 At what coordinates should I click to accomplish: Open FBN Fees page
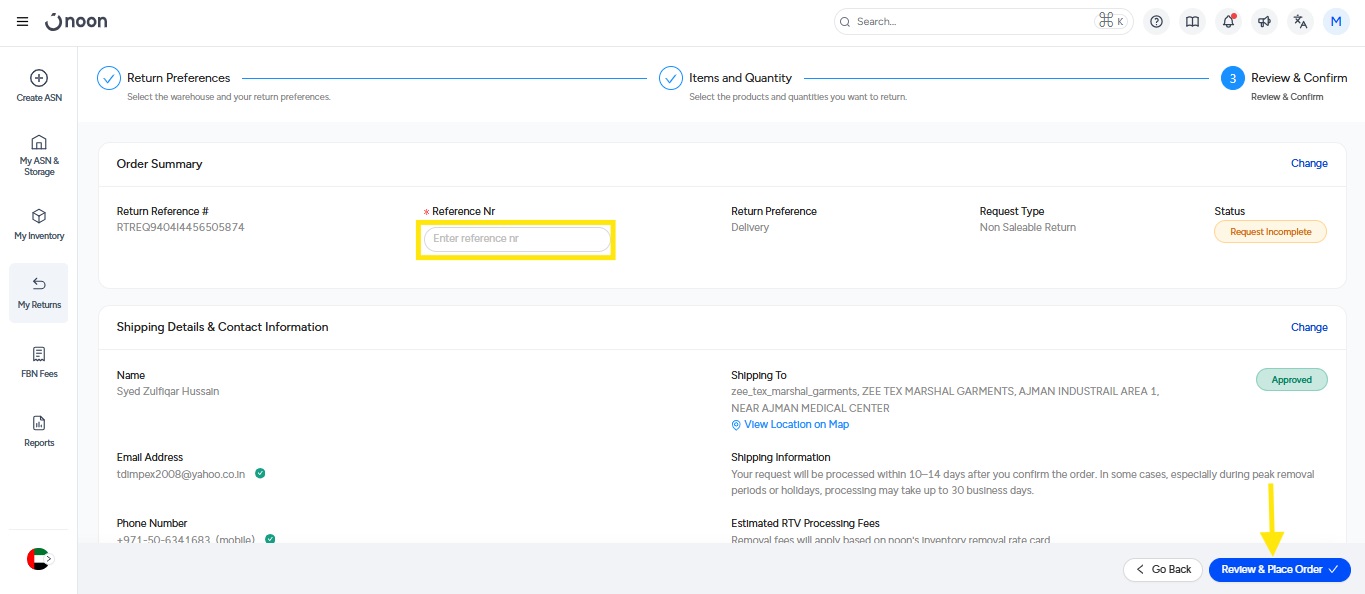click(x=38, y=362)
